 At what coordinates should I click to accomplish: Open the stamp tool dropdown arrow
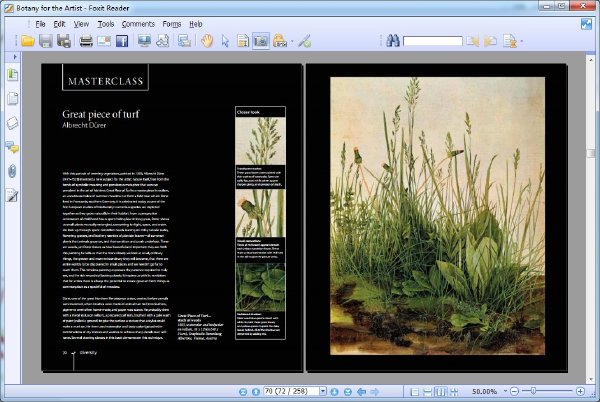[292, 41]
